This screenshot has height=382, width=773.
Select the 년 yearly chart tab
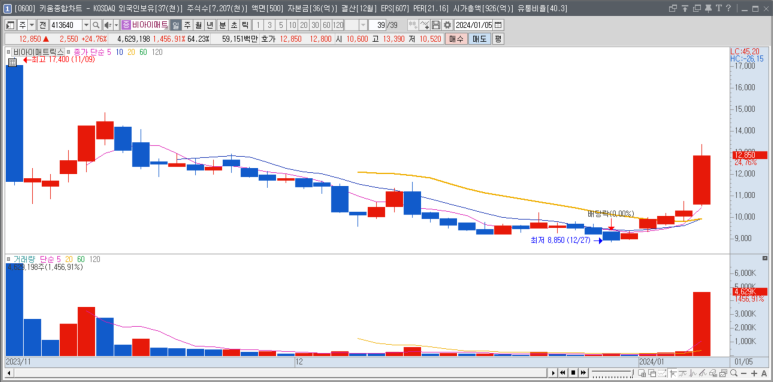(x=210, y=25)
